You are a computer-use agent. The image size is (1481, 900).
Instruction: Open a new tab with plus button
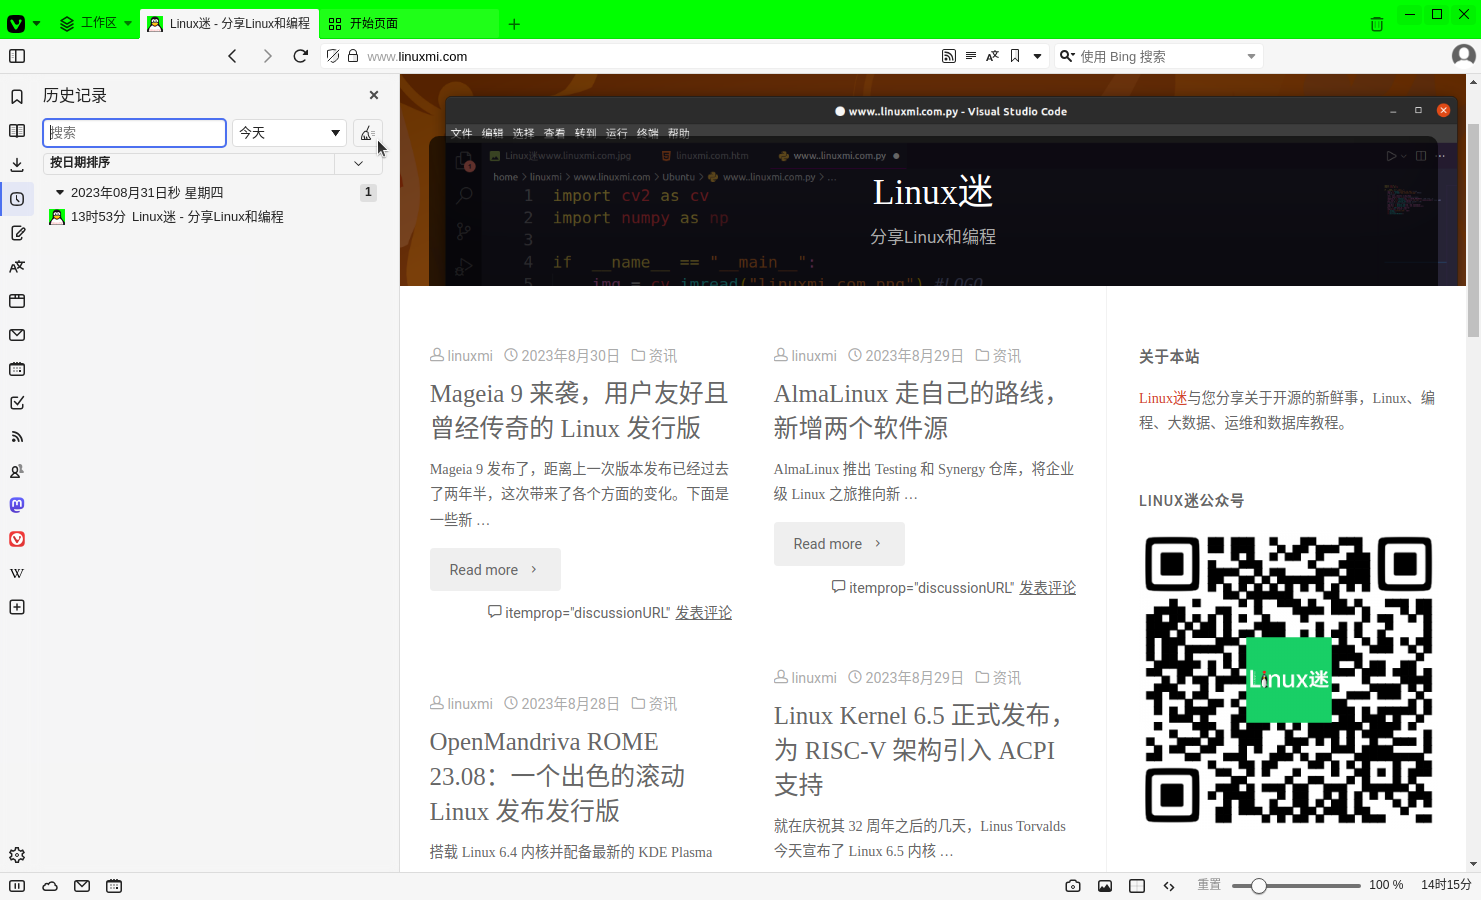pos(514,24)
